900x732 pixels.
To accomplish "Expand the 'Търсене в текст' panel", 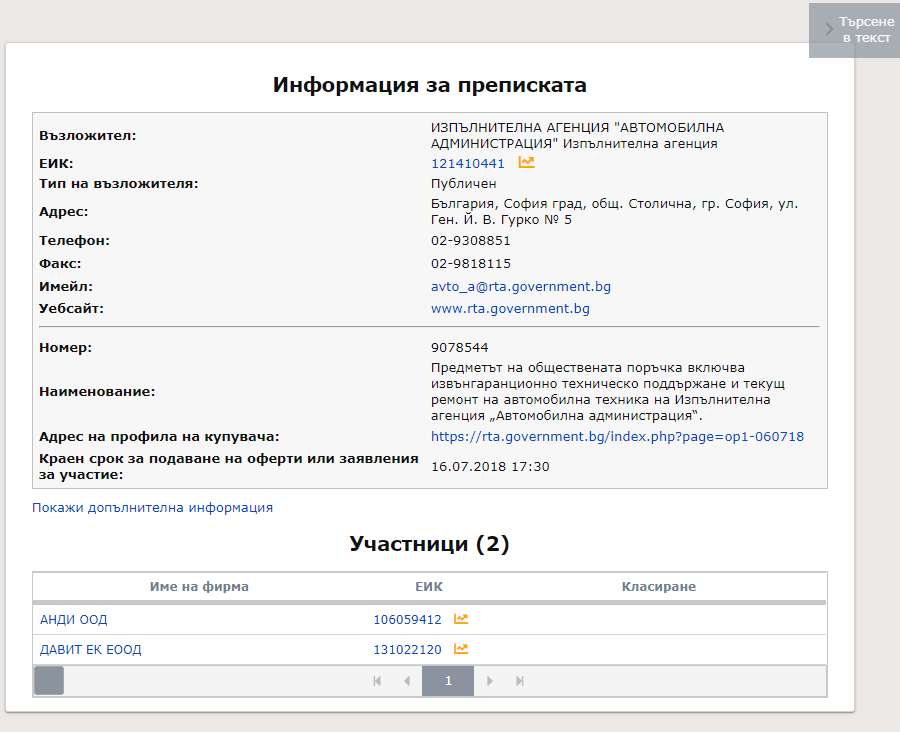I will click(x=855, y=30).
